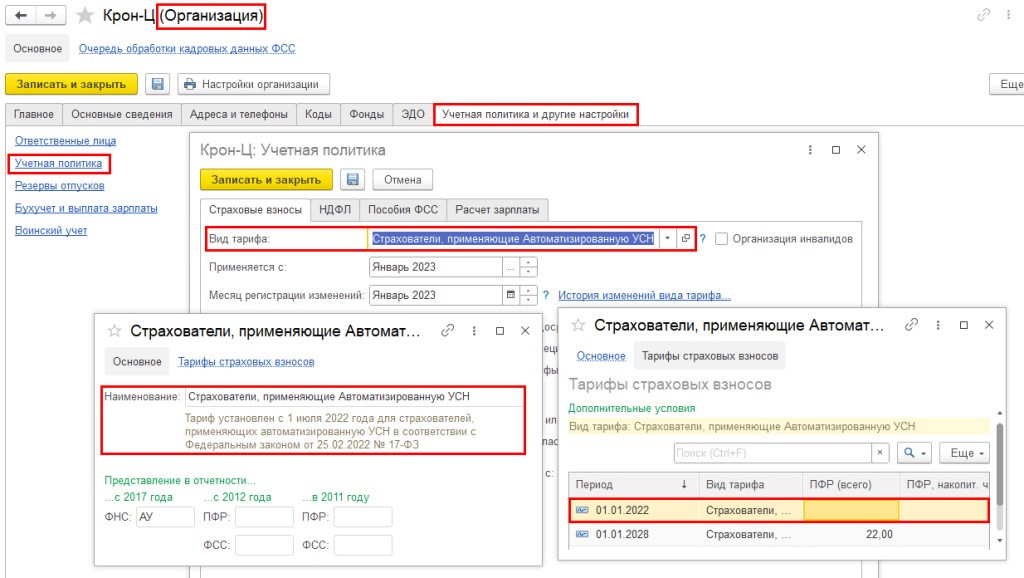Open calendar picker for Месяц регистрации изменений
Viewport: 1024px width, 578px height.
[511, 295]
